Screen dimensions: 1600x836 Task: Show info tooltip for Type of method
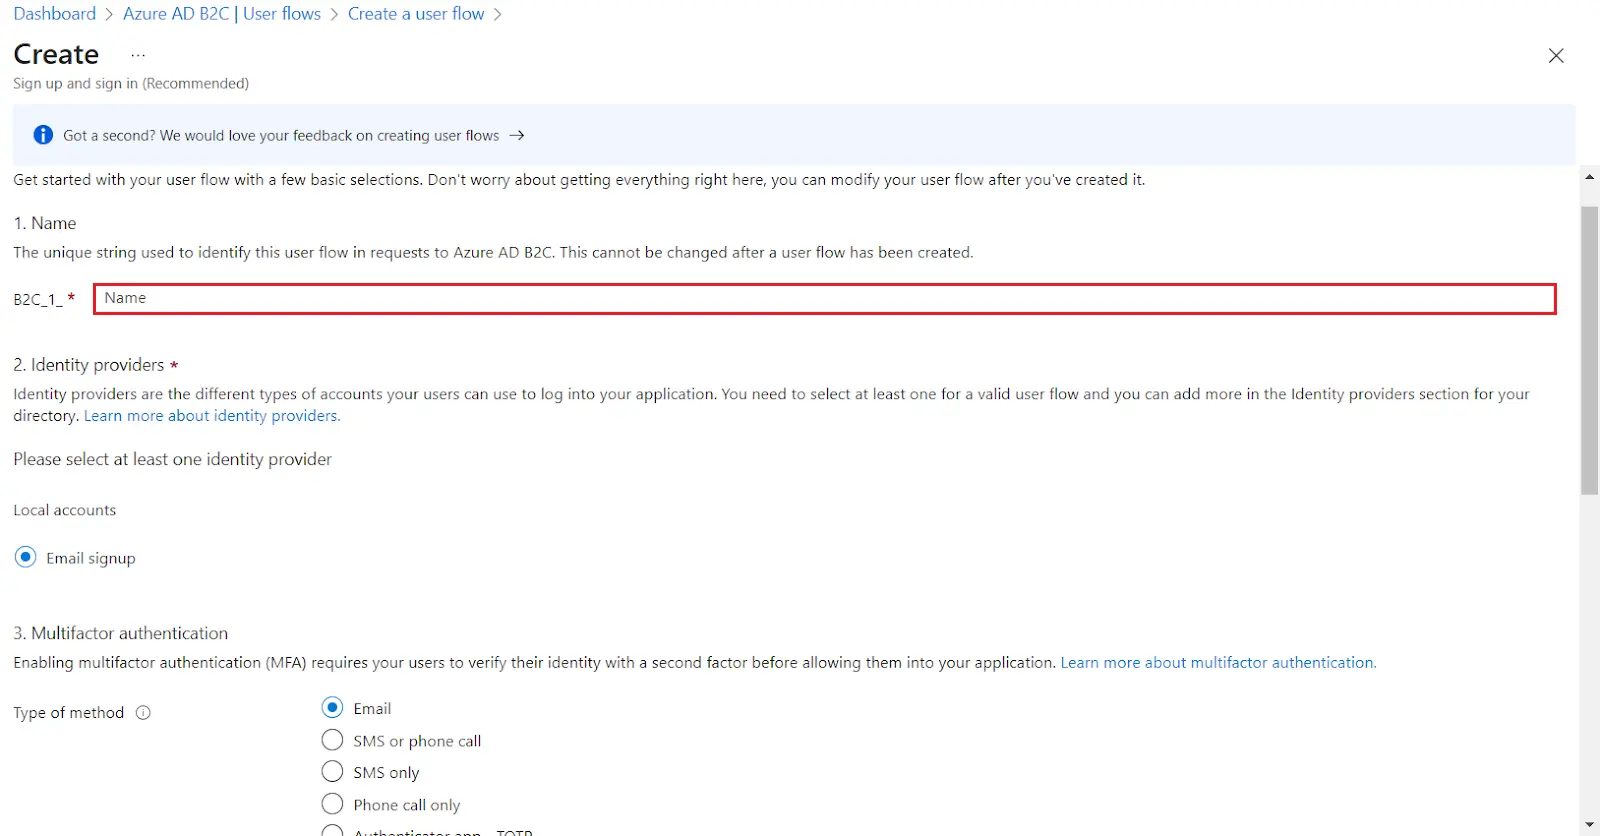[143, 713]
